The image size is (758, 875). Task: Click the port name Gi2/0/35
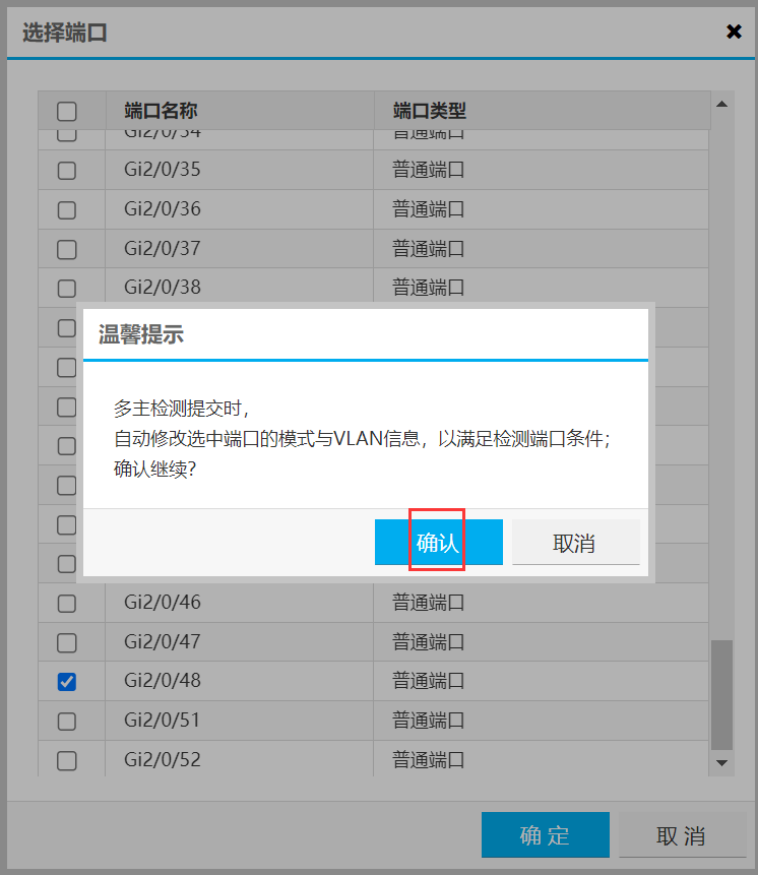tap(162, 170)
